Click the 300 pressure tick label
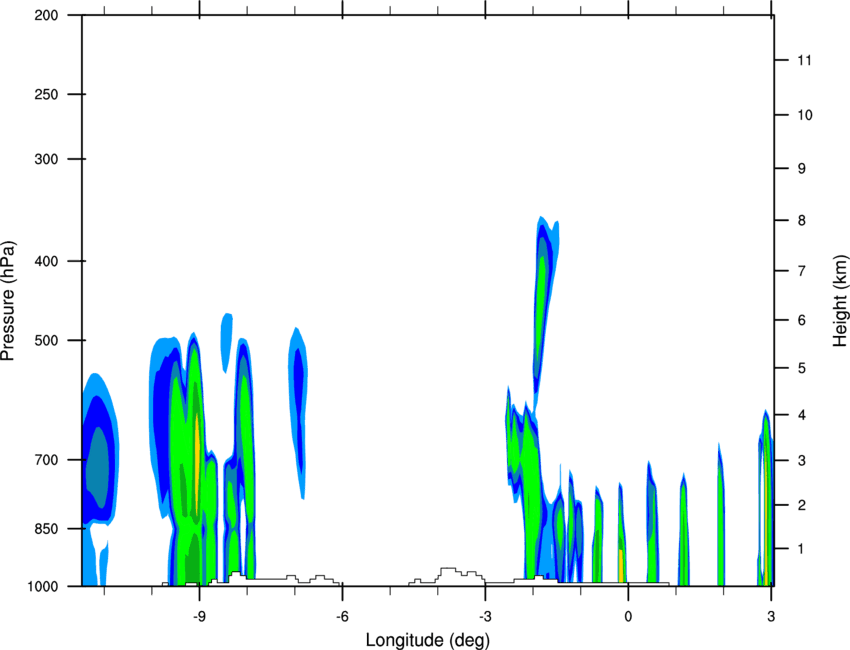 [x=46, y=159]
